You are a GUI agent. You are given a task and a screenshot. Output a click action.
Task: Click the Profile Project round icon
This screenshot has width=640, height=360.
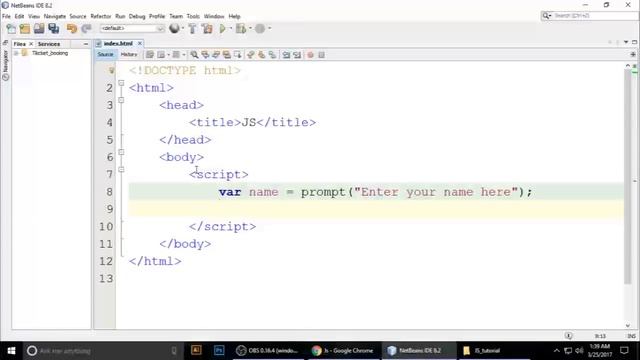[260, 29]
